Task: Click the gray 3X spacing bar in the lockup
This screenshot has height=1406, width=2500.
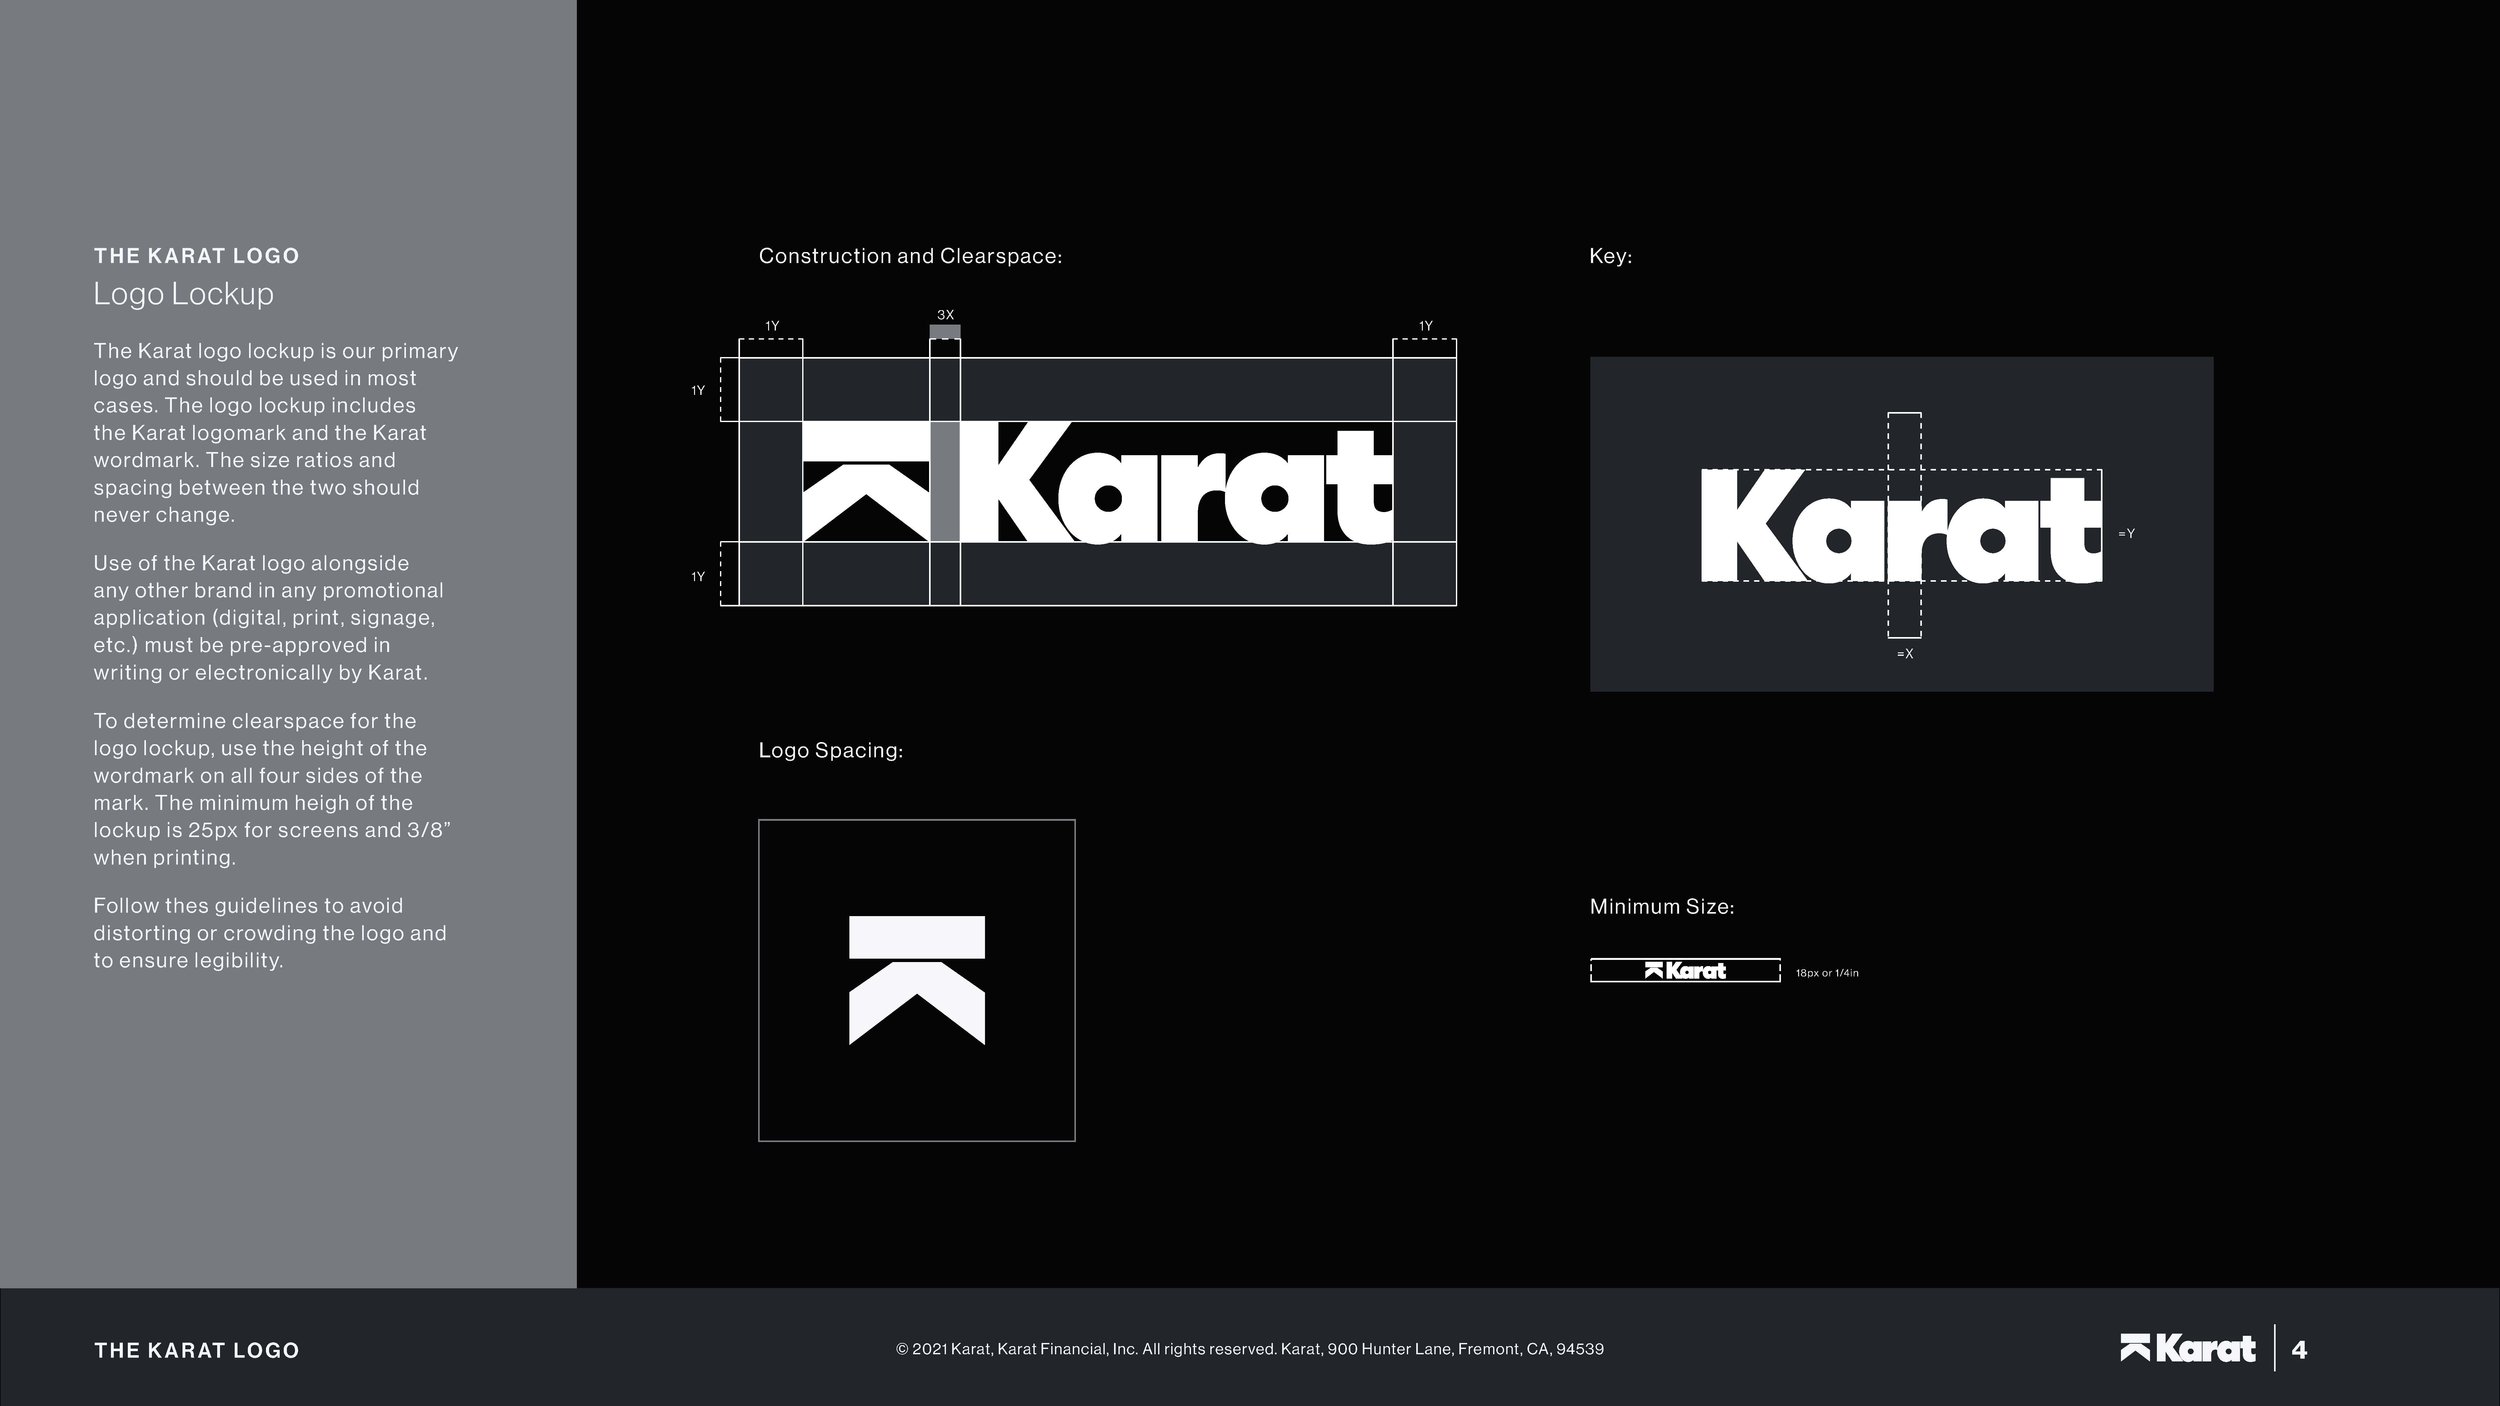Action: coord(945,482)
